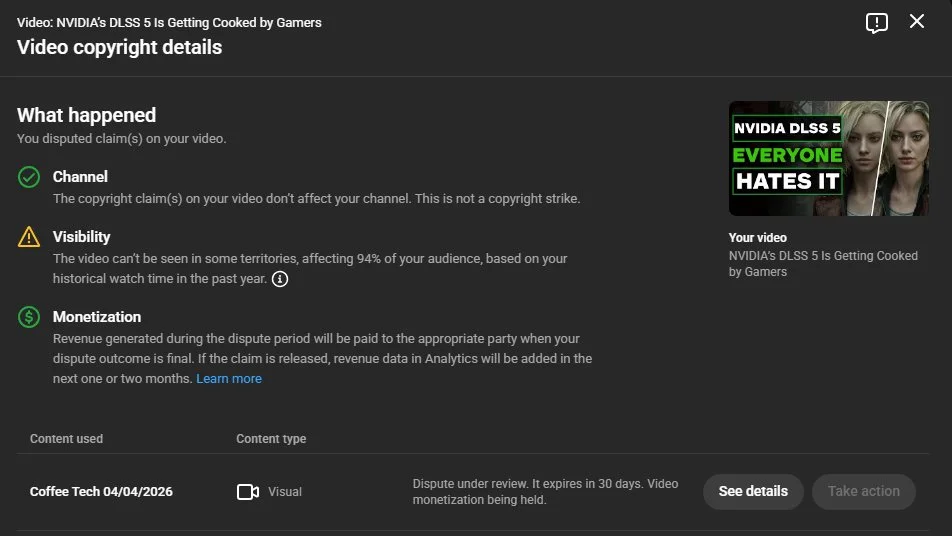
Task: Click the 'Your video' label
Action: (757, 238)
